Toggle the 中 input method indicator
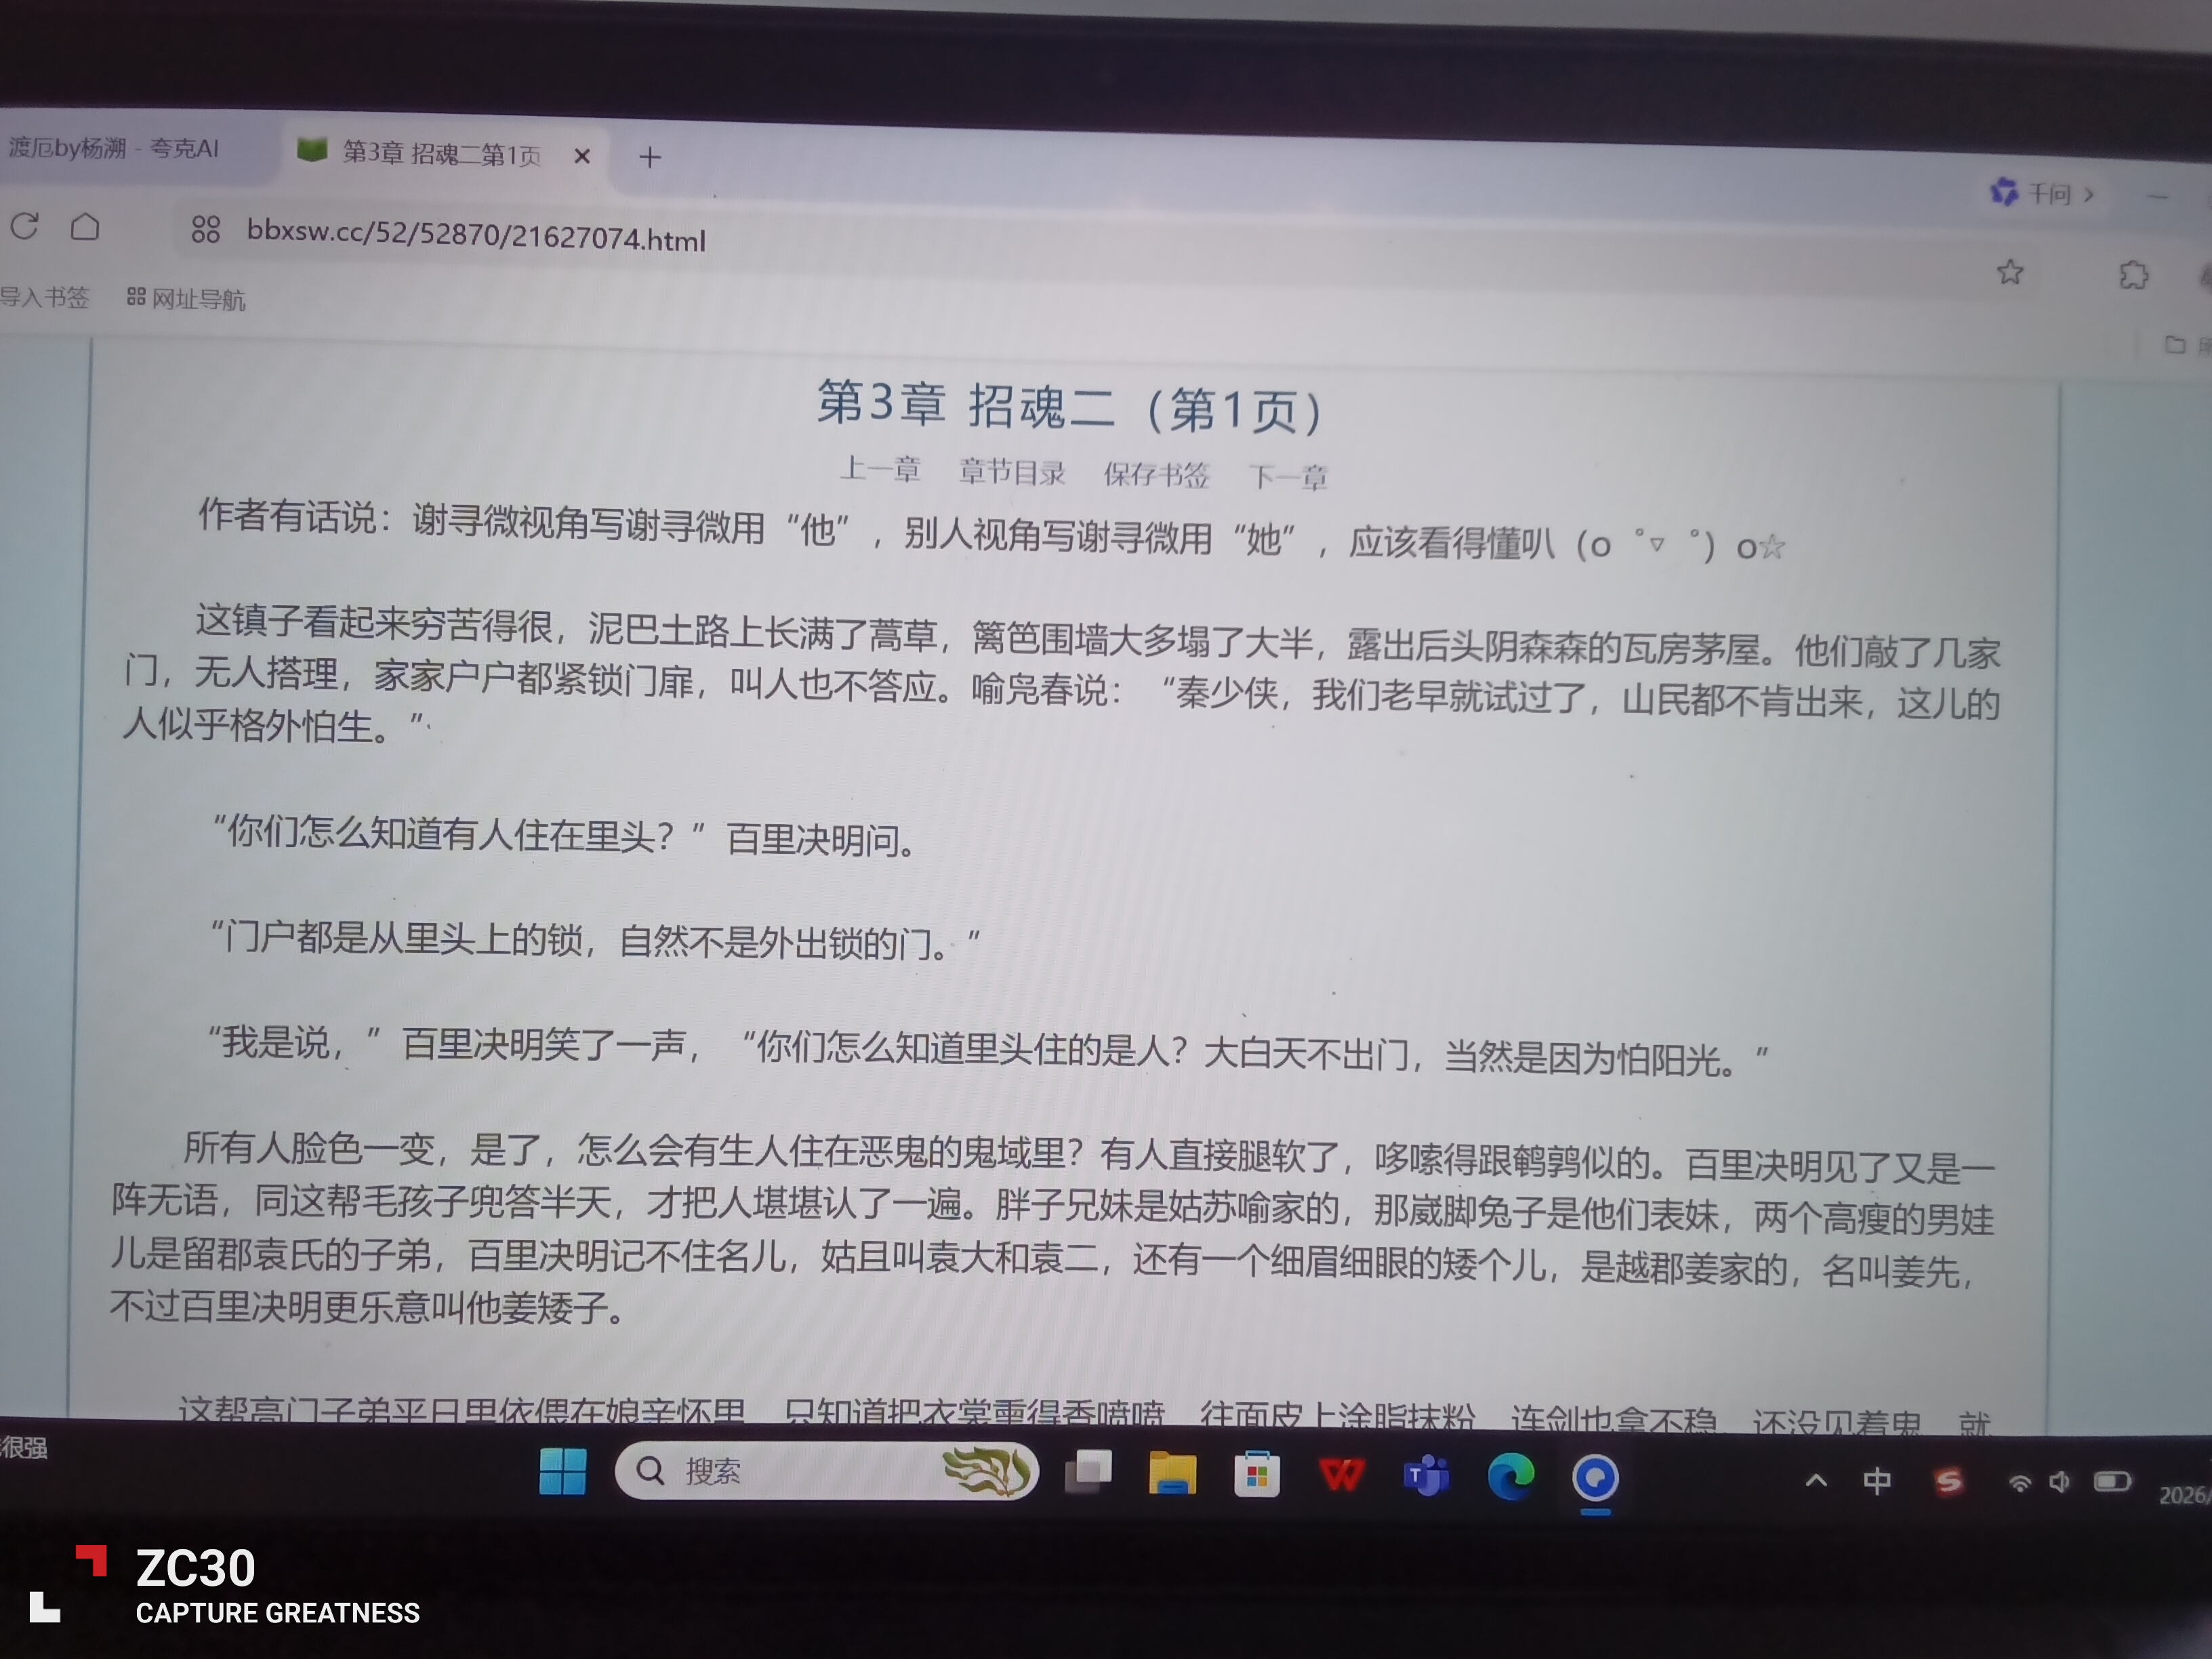The image size is (2212, 1659). coord(1877,1481)
